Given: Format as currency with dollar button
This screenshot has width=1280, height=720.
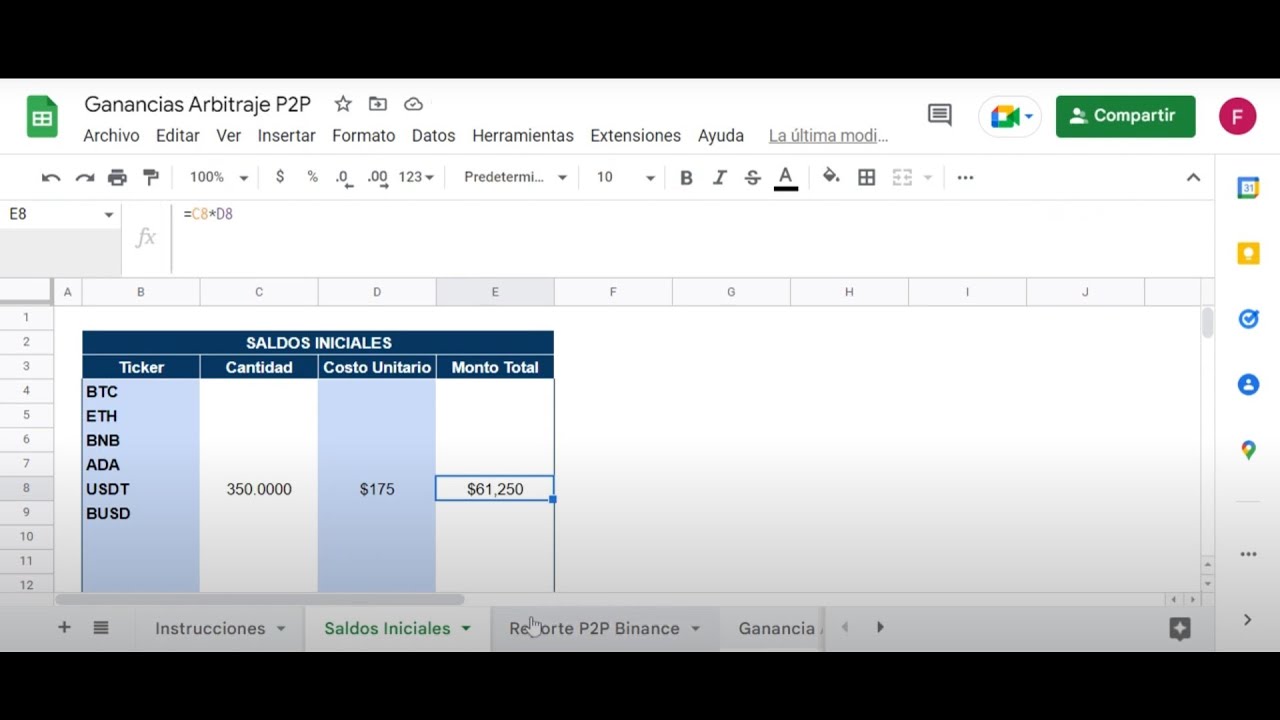Looking at the screenshot, I should pyautogui.click(x=280, y=177).
